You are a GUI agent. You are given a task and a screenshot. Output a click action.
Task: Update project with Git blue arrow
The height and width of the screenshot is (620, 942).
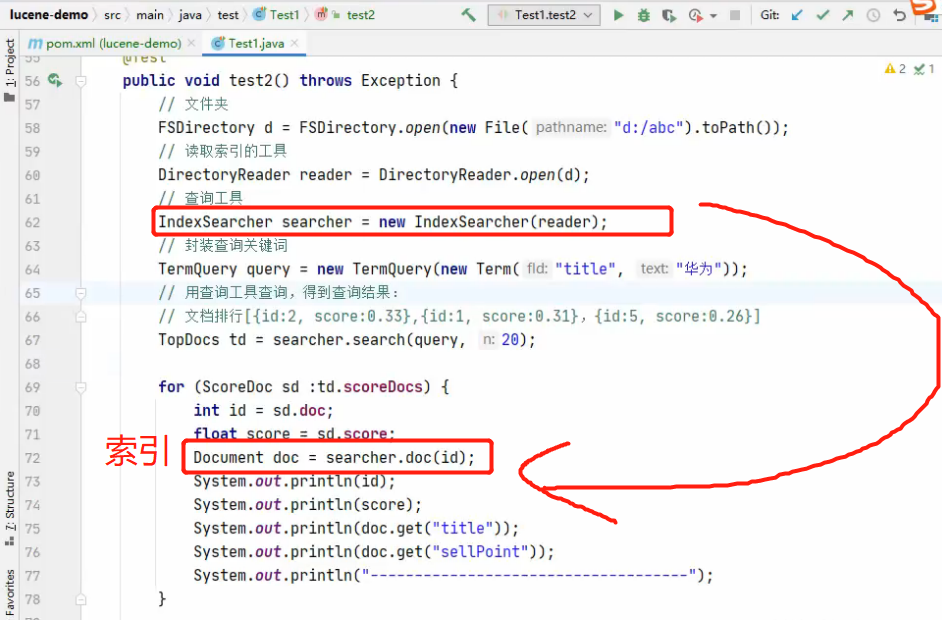coord(797,15)
